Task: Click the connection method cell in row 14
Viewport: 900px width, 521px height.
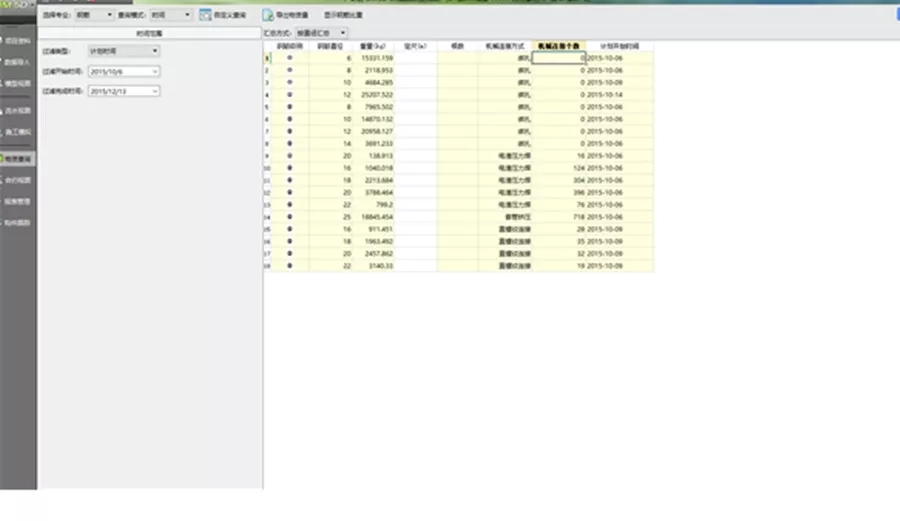Action: click(x=505, y=217)
